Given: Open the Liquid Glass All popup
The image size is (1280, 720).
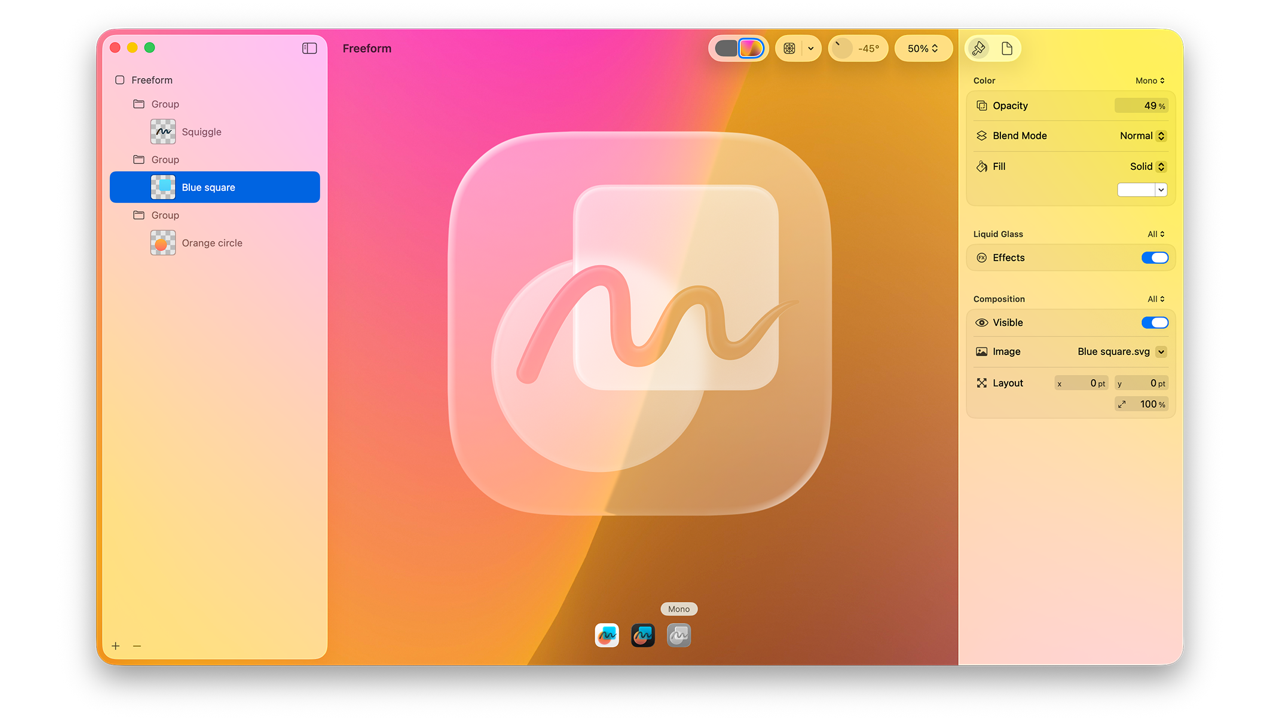Looking at the screenshot, I should [x=1156, y=234].
